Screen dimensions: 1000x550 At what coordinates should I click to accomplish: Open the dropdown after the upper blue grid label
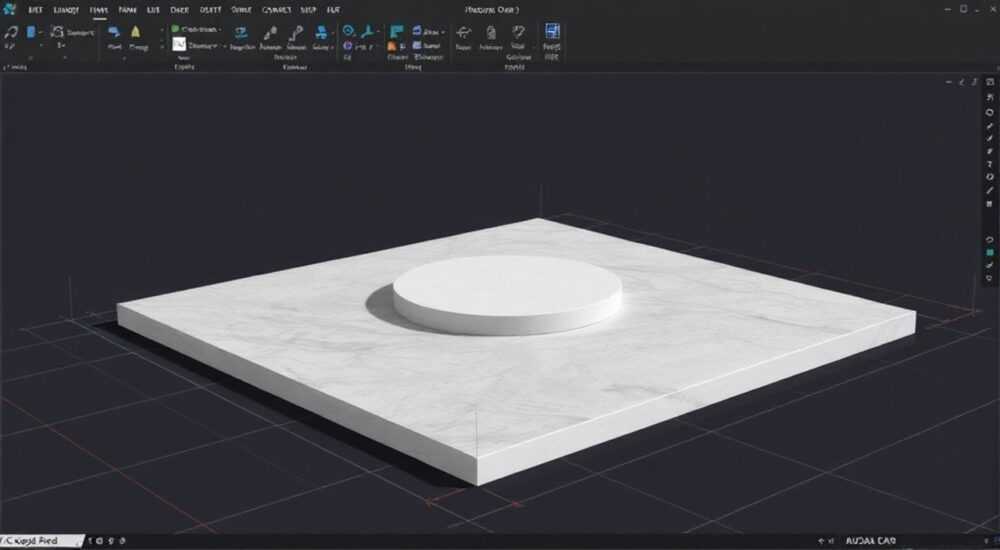click(x=443, y=32)
